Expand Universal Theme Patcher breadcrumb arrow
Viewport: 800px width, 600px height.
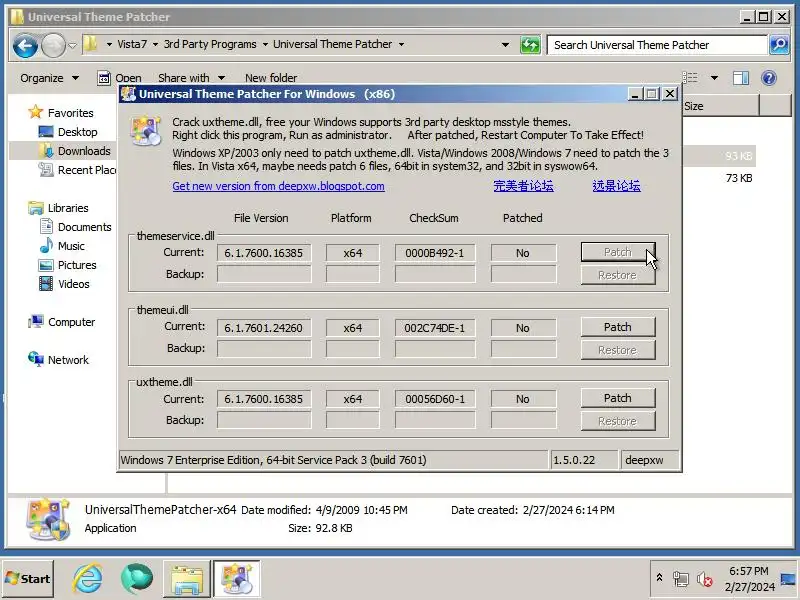[402, 44]
